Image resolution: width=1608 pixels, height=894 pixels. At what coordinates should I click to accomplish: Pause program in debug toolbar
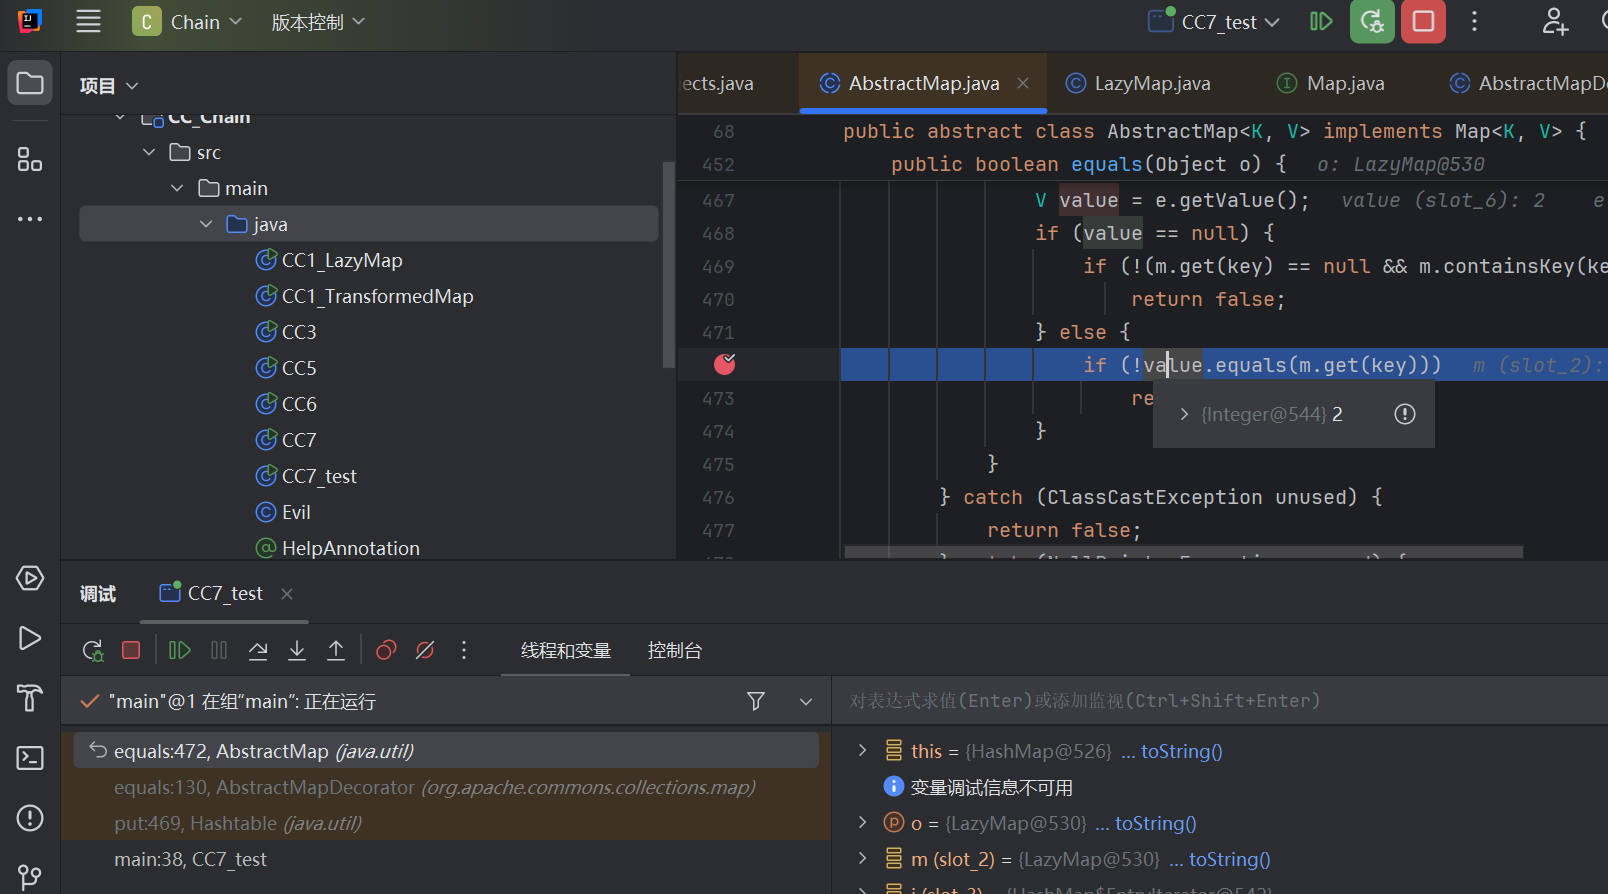pyautogui.click(x=219, y=651)
